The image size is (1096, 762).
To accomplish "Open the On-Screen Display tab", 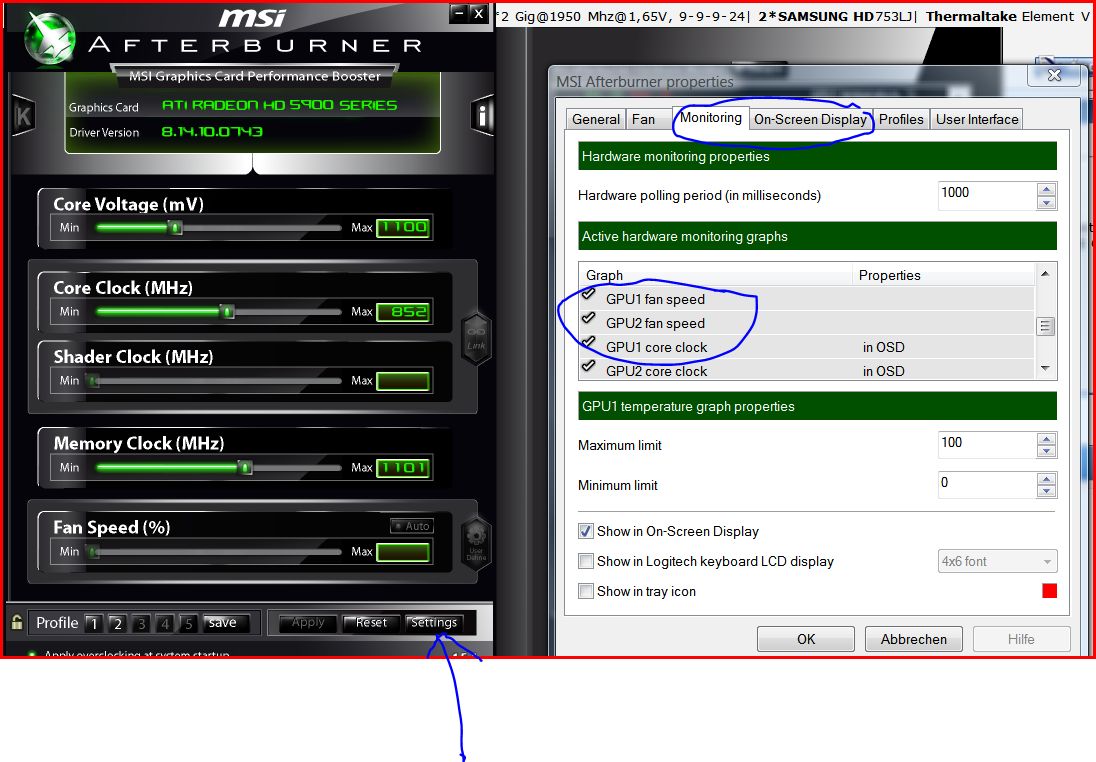I will [811, 120].
